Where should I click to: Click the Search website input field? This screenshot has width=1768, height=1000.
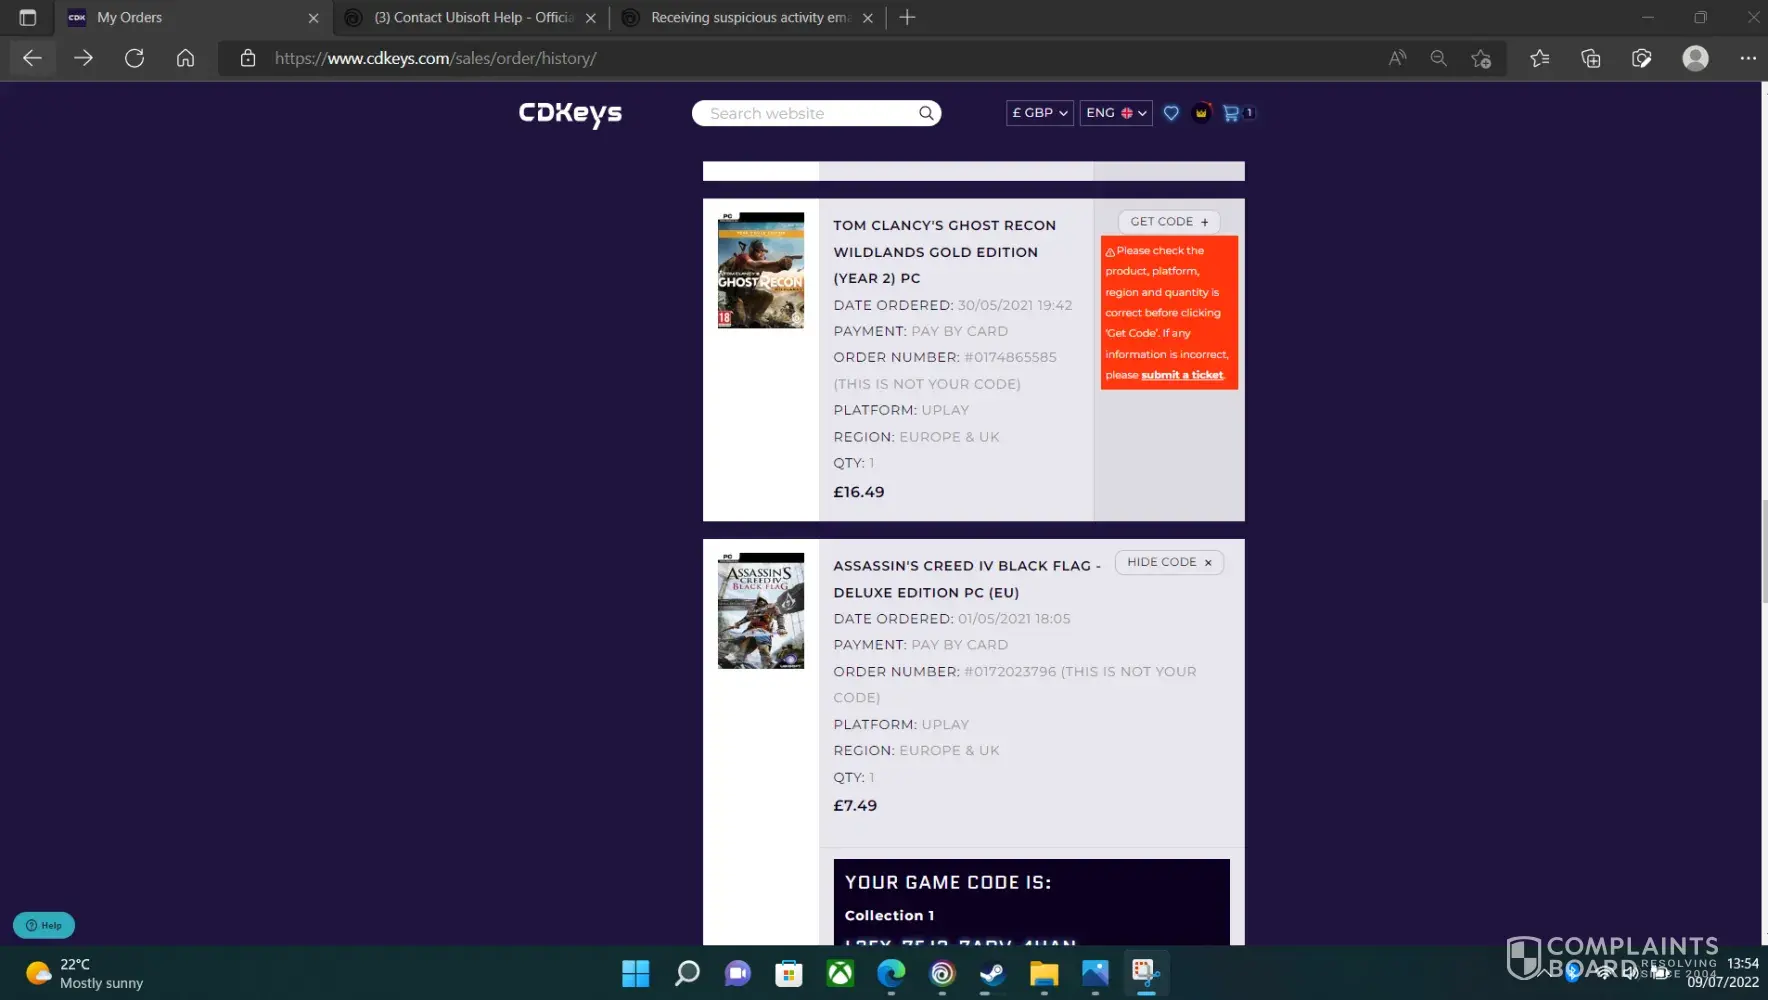pyautogui.click(x=808, y=113)
